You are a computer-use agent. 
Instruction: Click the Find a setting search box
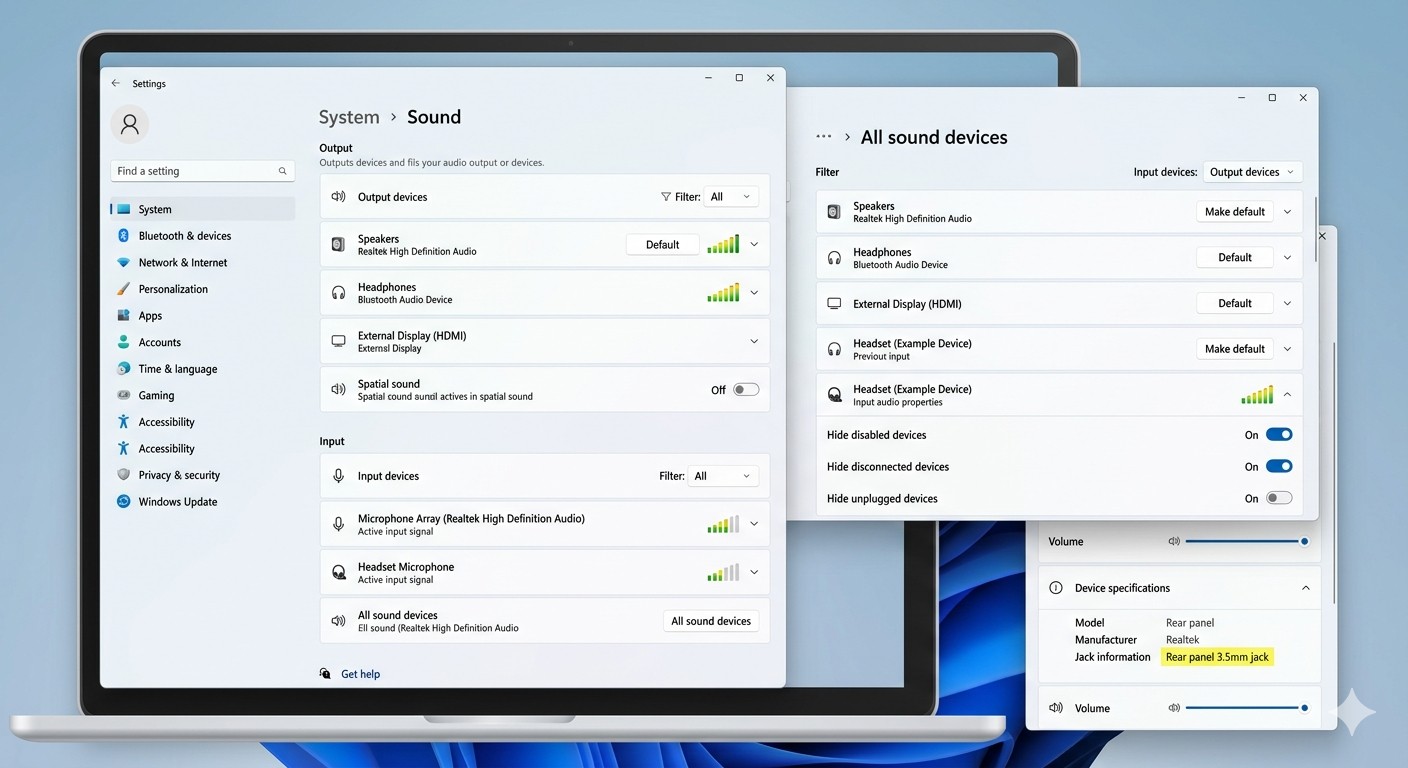pos(202,171)
